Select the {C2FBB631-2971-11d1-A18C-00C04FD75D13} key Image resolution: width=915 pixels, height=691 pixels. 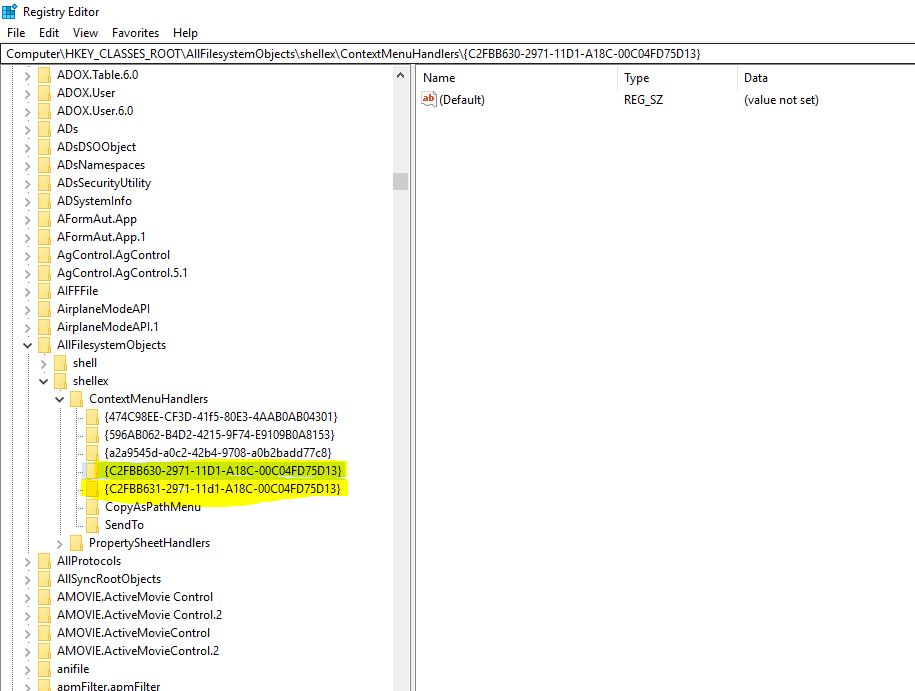click(x=223, y=489)
